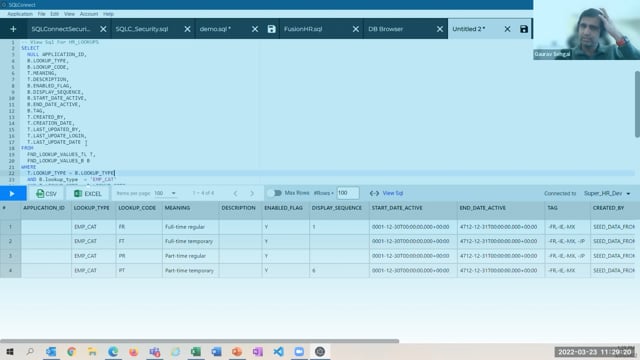Viewport: 640px width, 360px height.
Task: Open Microsoft Edge from taskbar
Action: tap(113, 351)
